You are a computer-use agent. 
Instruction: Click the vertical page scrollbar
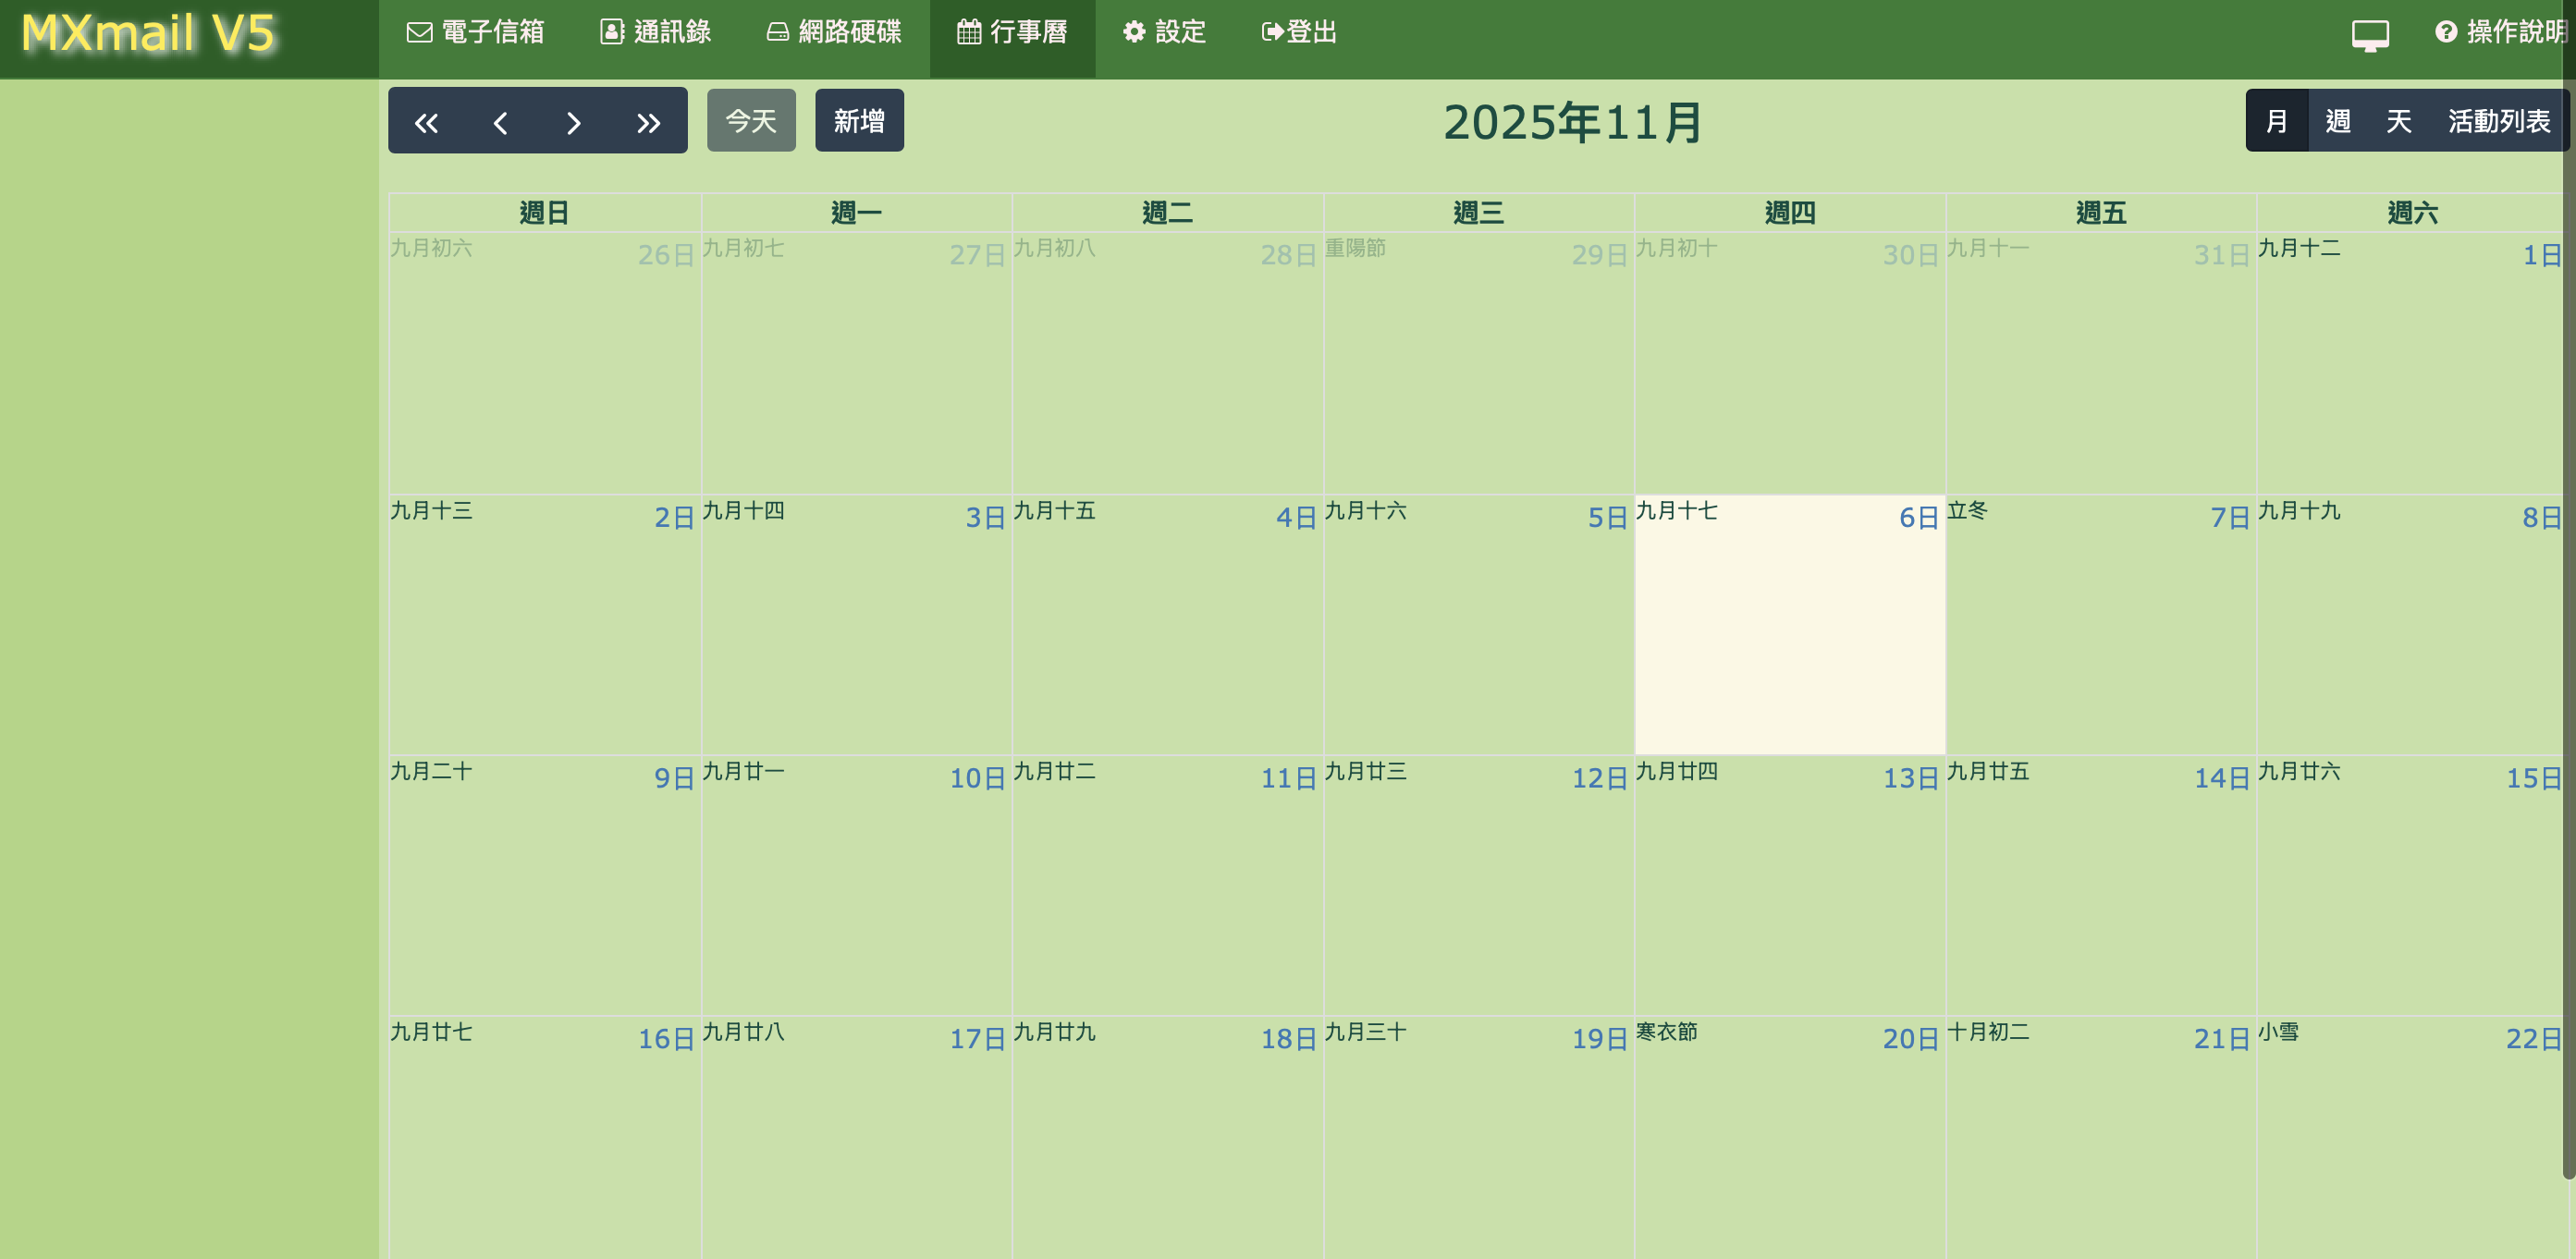coord(2568,600)
